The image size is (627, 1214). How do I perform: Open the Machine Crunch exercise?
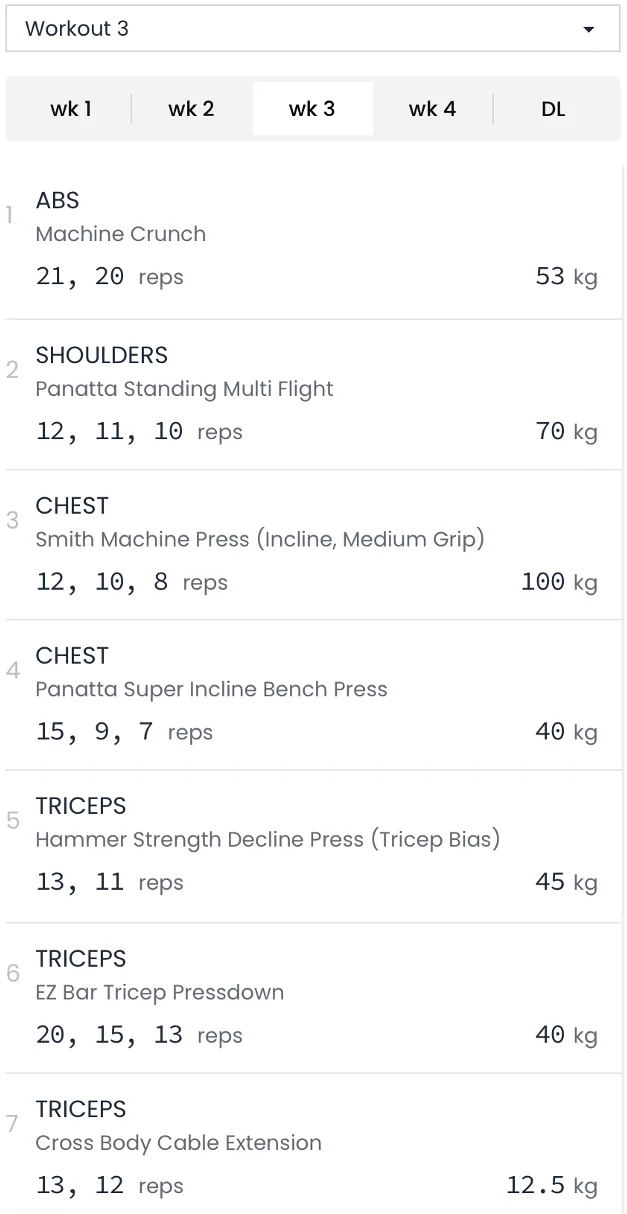pyautogui.click(x=121, y=234)
